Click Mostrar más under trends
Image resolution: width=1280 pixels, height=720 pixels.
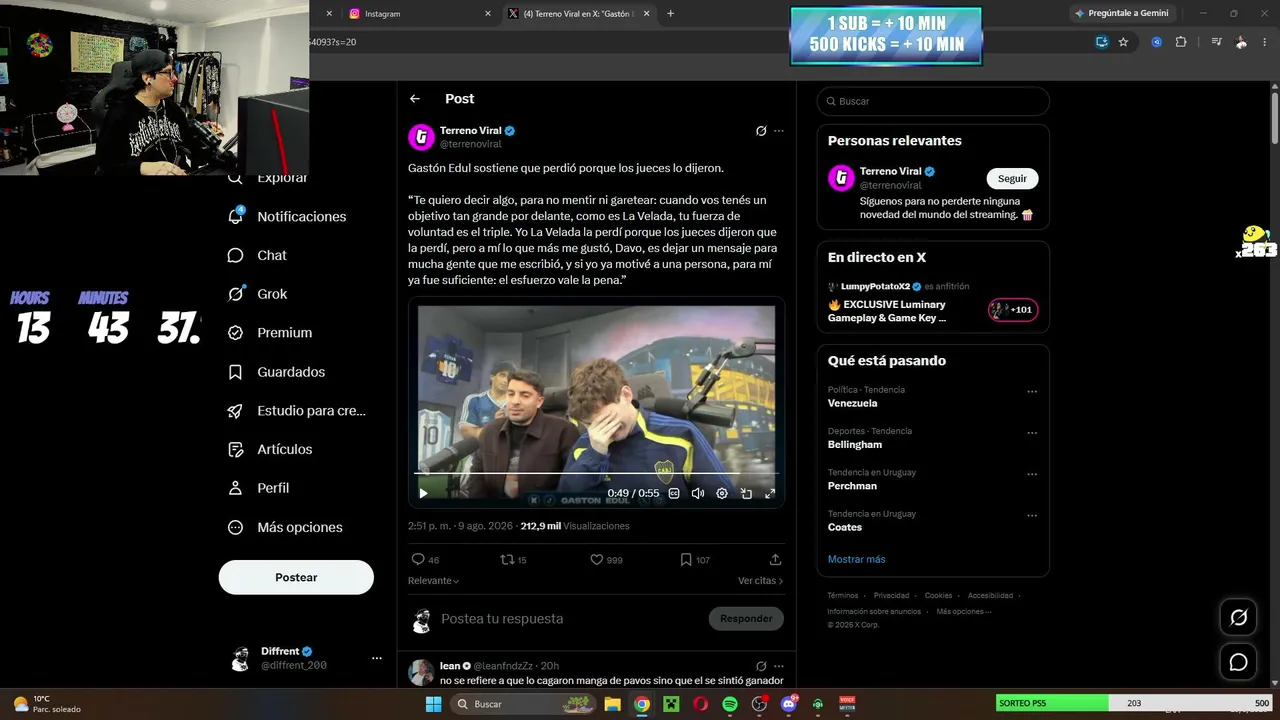(x=856, y=559)
